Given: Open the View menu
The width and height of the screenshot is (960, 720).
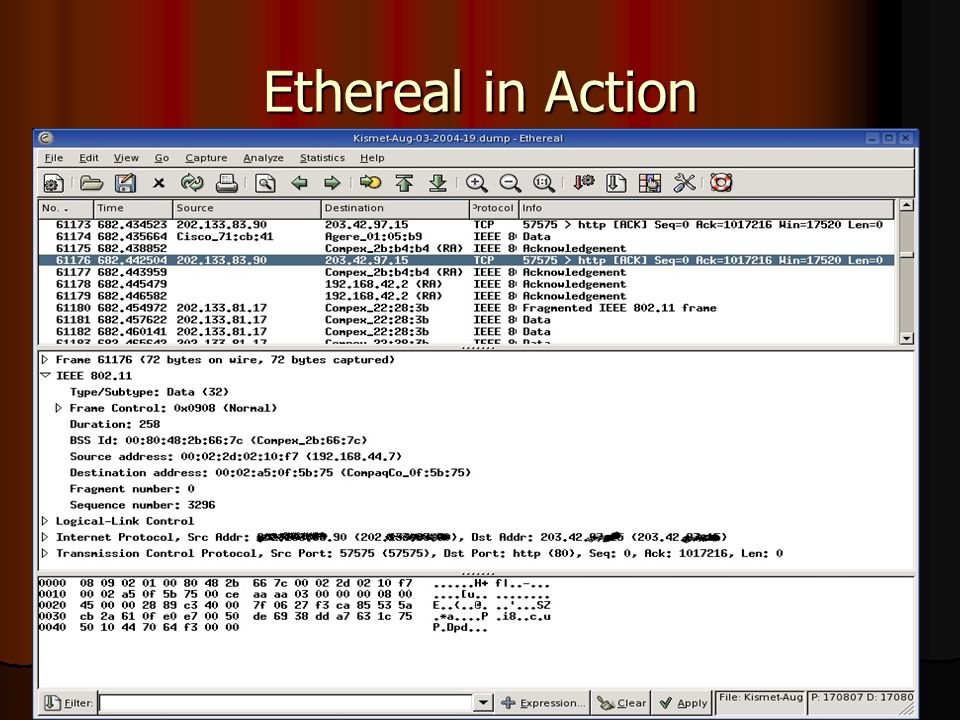Looking at the screenshot, I should (x=126, y=158).
